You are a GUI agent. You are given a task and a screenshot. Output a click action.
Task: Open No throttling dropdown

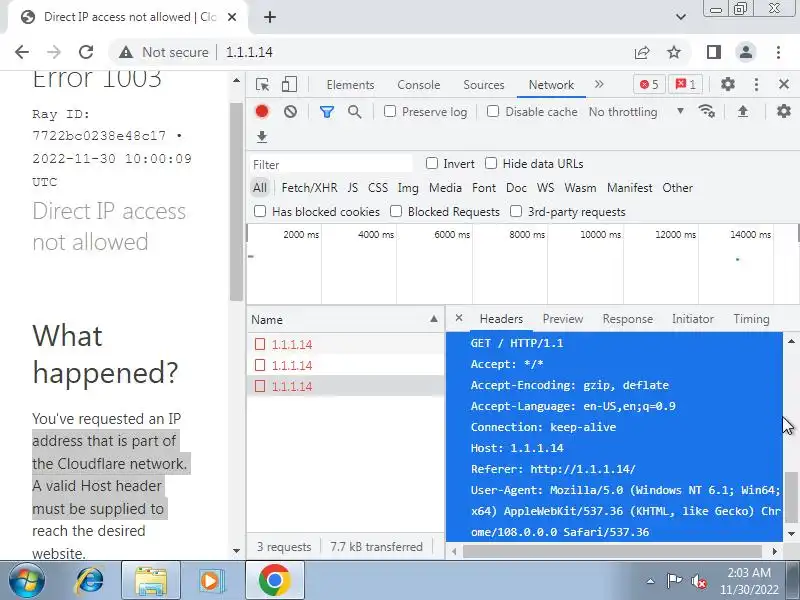tap(636, 112)
